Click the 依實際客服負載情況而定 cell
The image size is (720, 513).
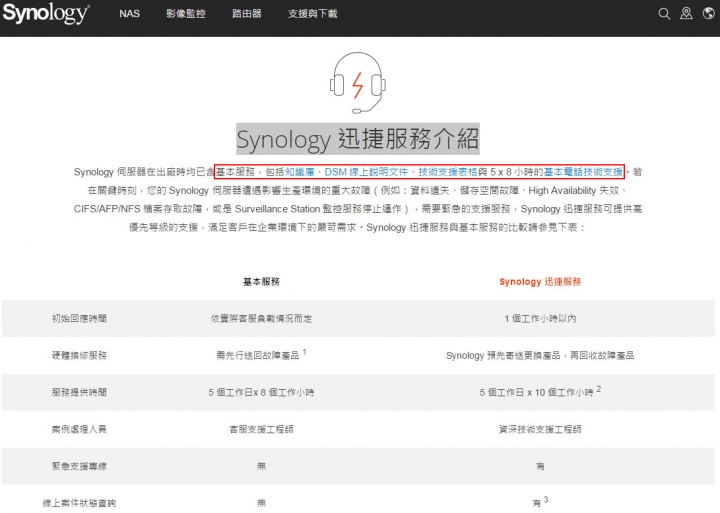click(261, 318)
